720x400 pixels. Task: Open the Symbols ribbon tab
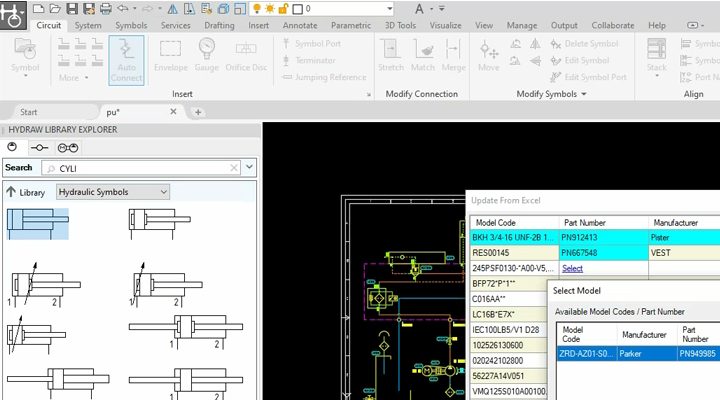tap(131, 25)
